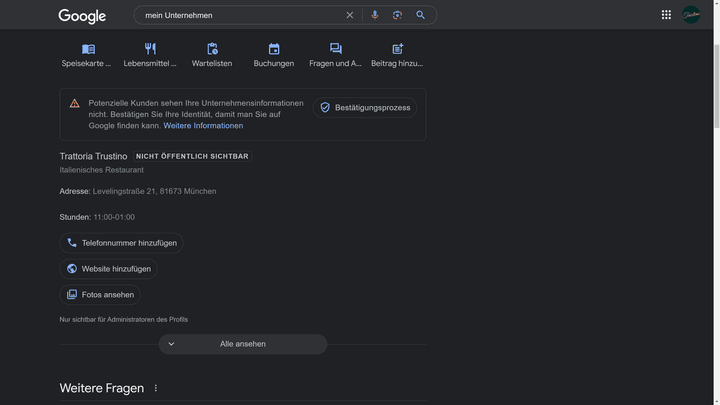
Task: Clear the search field with X icon
Action: pos(350,15)
